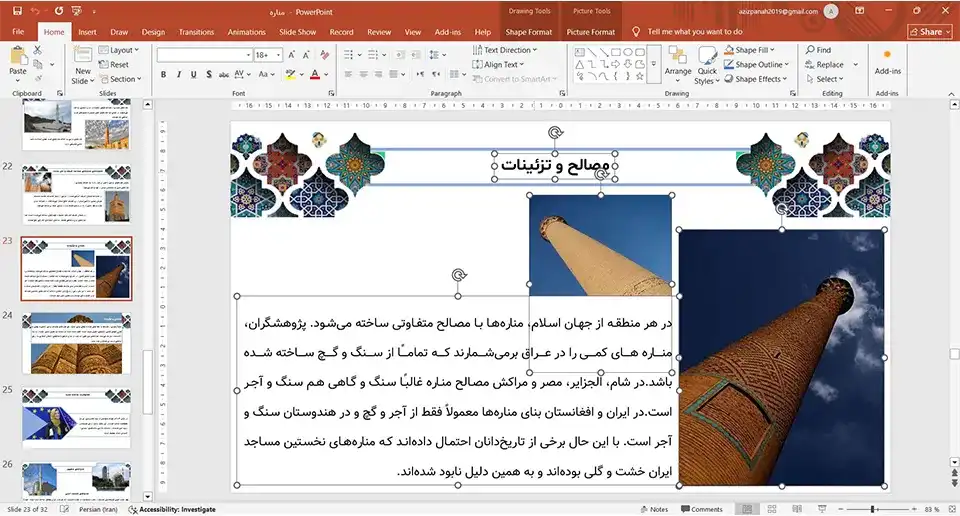Select the Rectangle shape in gallery
The height and width of the screenshot is (516, 960).
[x=616, y=52]
